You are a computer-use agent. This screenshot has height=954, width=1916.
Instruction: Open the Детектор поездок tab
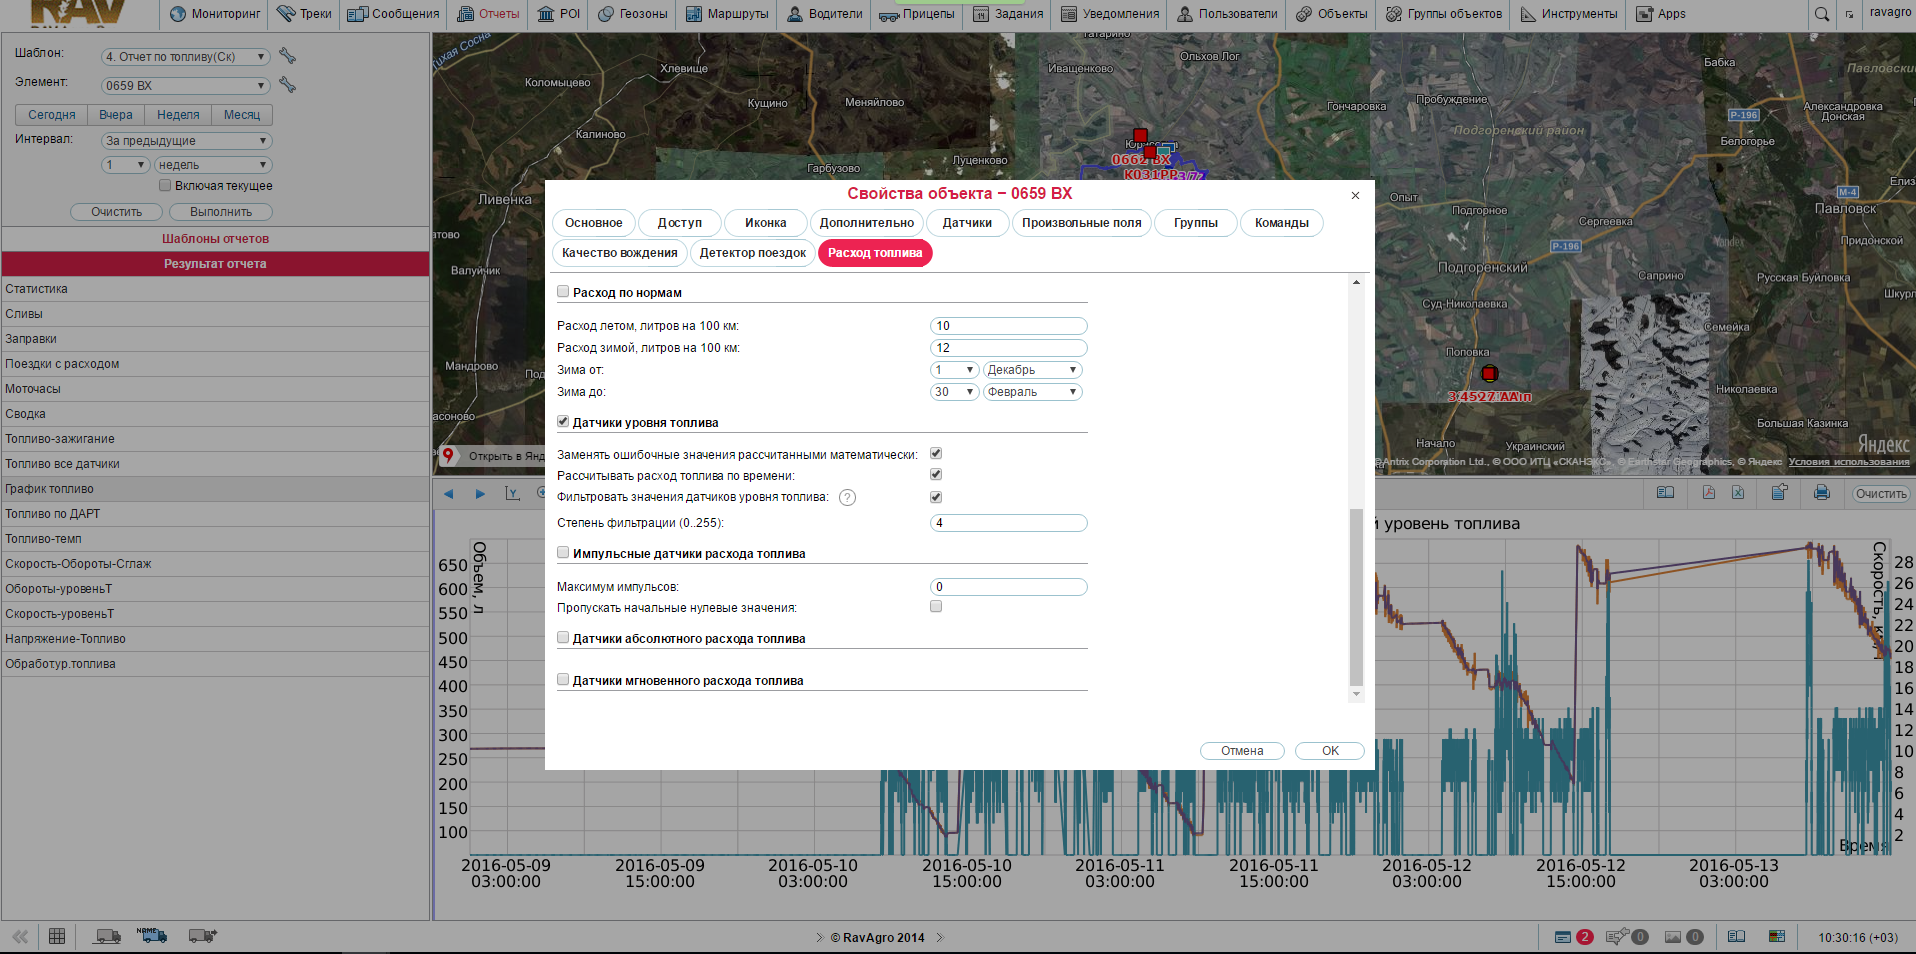[752, 253]
